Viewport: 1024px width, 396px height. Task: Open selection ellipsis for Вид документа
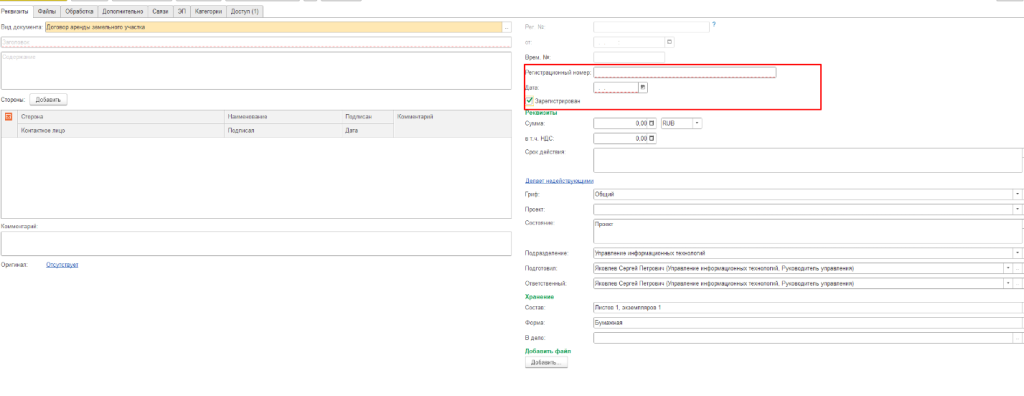click(x=507, y=27)
